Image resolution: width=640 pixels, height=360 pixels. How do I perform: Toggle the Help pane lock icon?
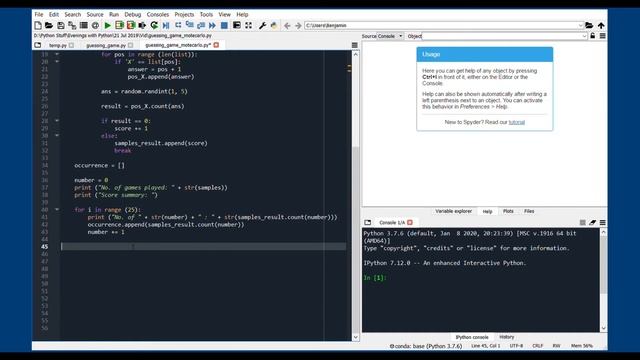(x=593, y=36)
